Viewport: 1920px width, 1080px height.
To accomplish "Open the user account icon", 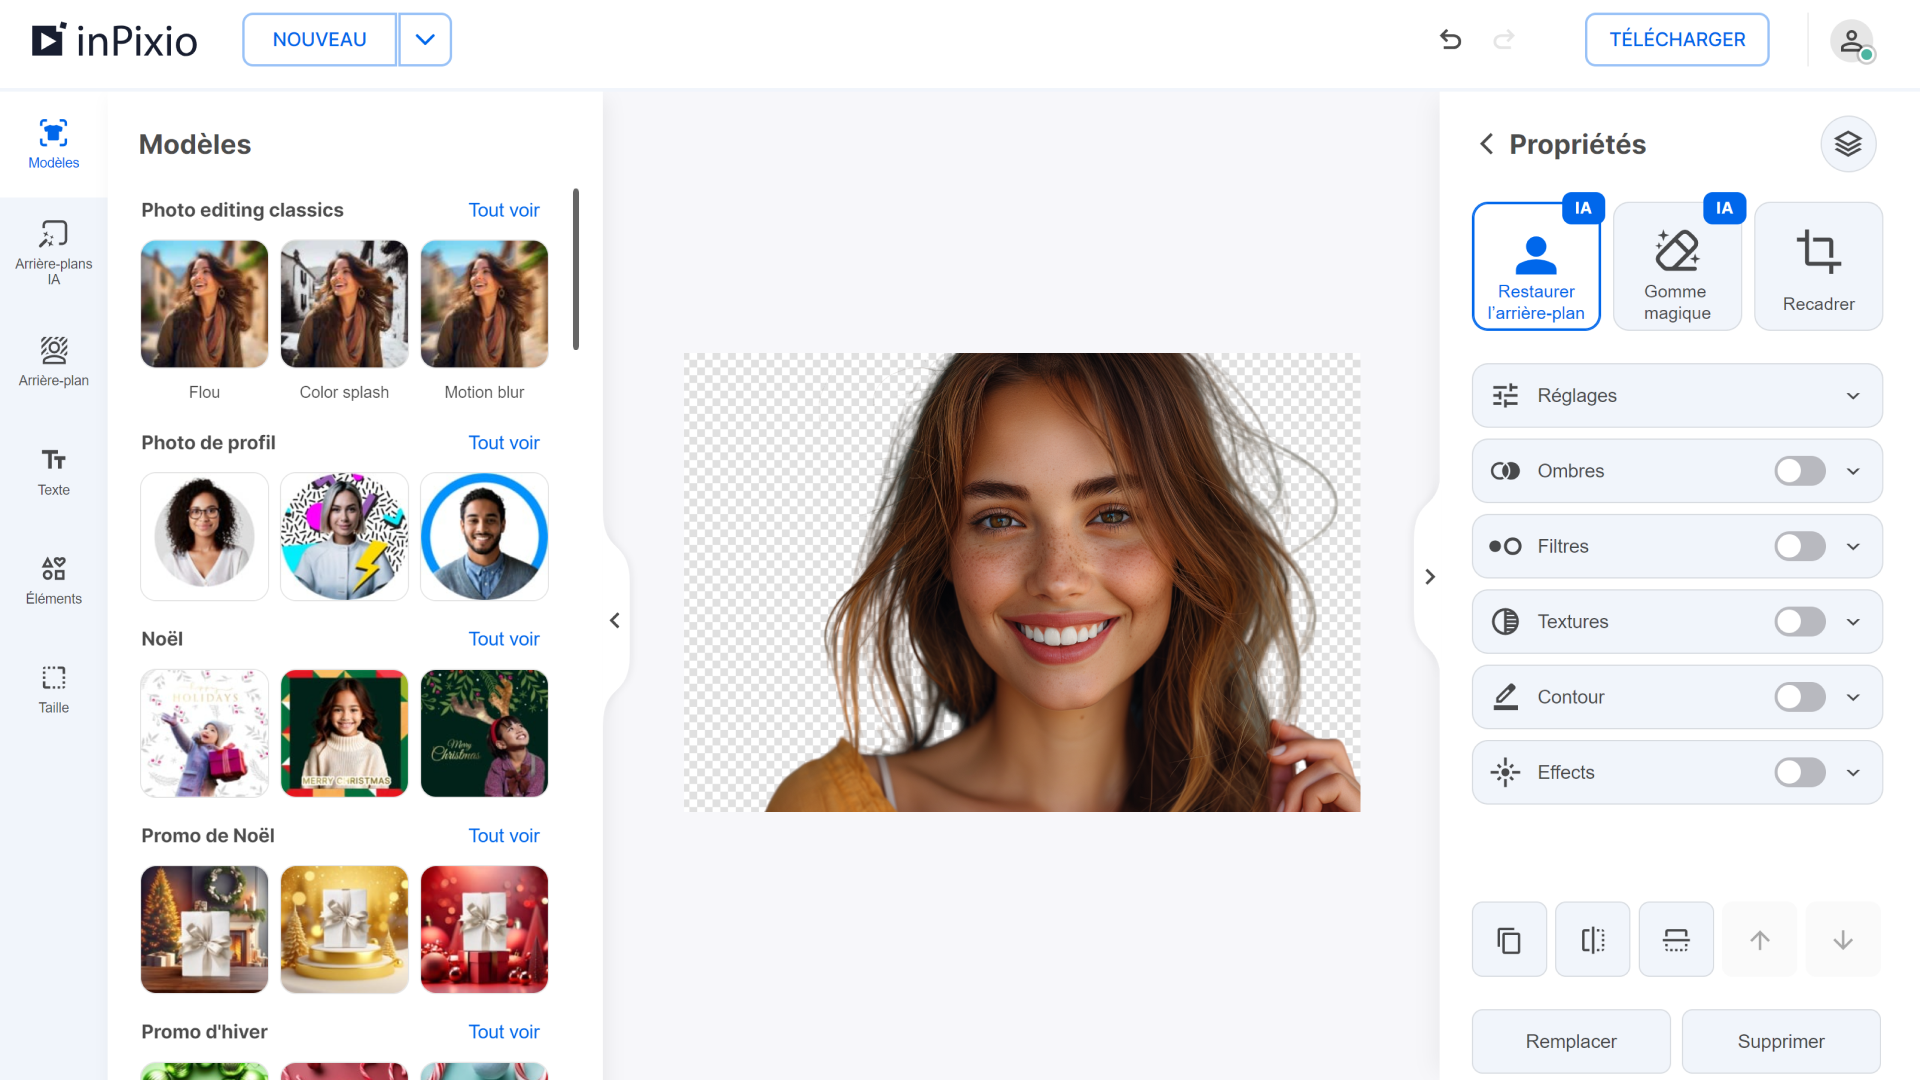I will point(1851,41).
